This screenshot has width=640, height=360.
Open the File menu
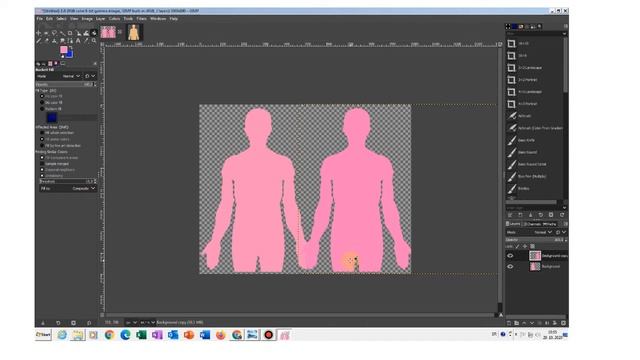40,19
